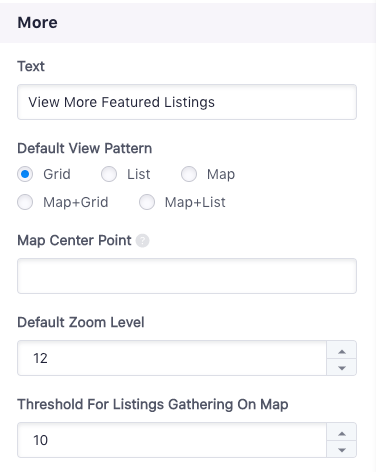Click the Grid radio label text
Viewport: 376px width, 472px height.
57,174
